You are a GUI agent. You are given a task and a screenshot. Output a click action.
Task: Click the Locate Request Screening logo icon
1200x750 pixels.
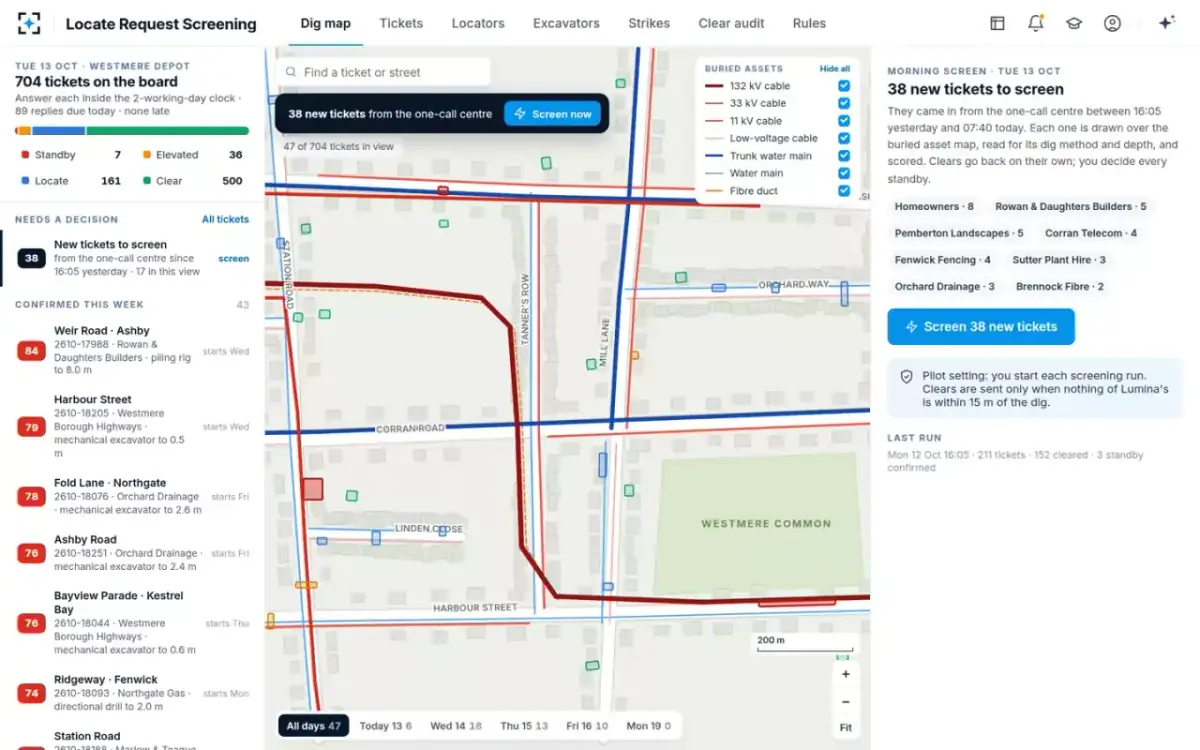pos(30,23)
